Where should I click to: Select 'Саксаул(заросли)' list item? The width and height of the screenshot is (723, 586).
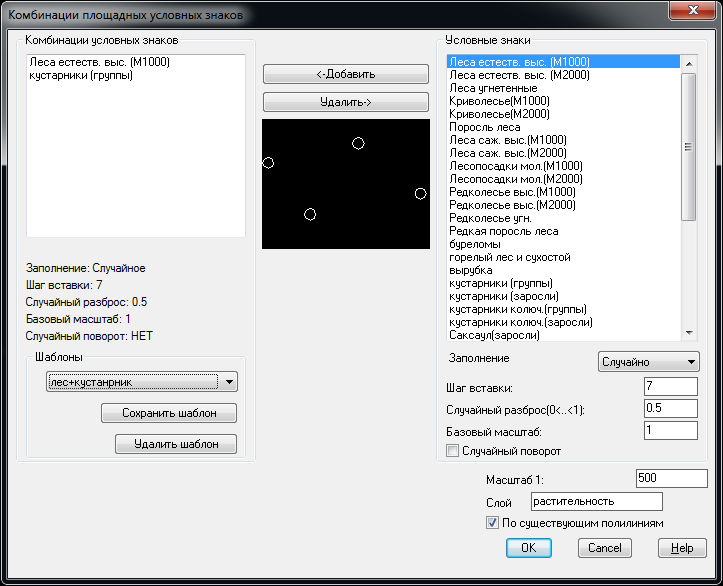click(563, 335)
